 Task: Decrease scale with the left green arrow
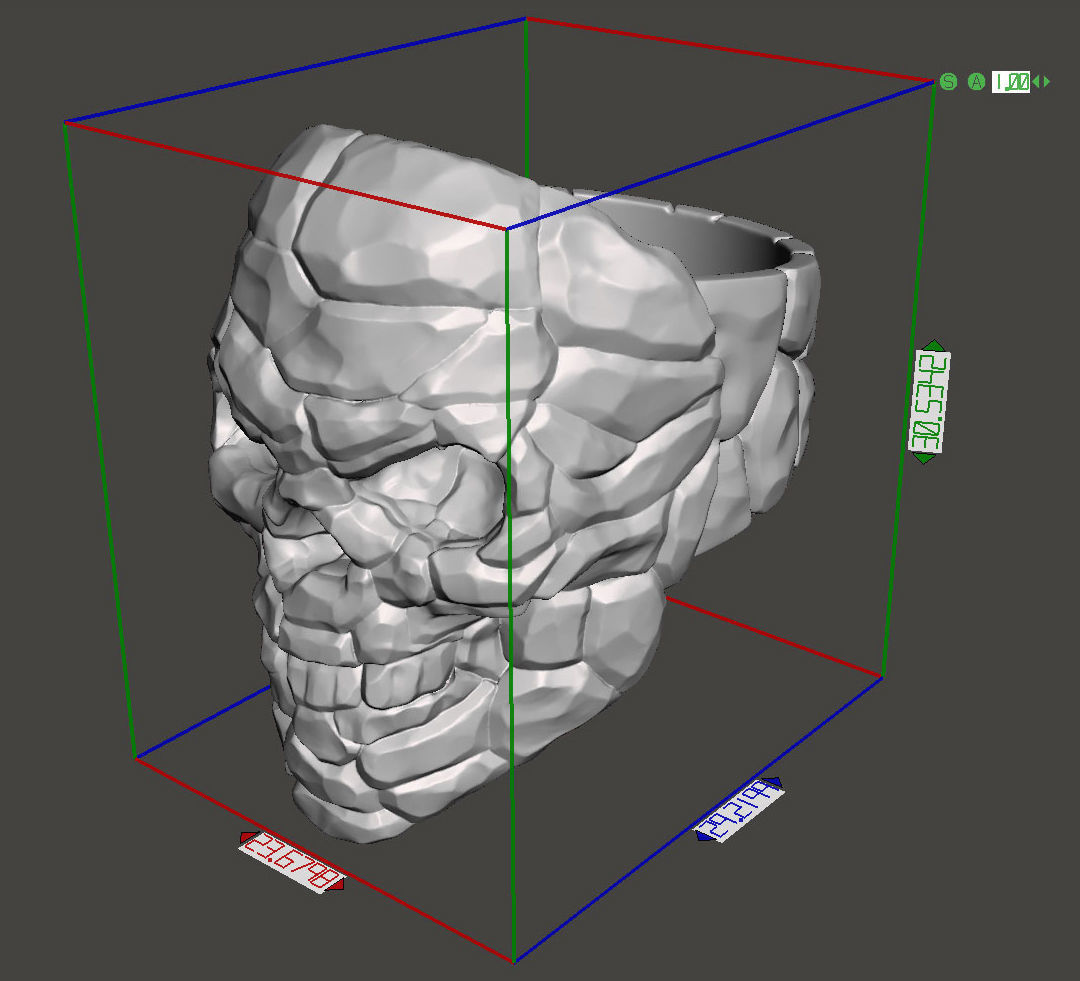(x=1036, y=82)
